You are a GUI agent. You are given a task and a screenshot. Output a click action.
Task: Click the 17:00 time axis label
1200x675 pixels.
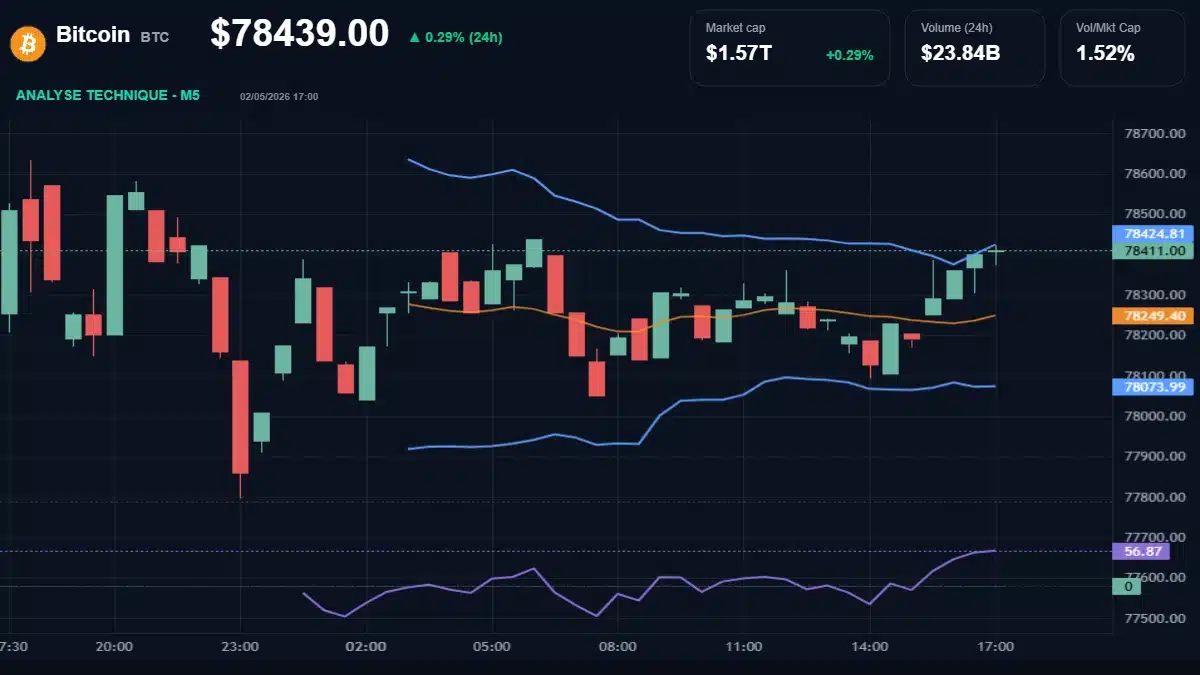(996, 647)
